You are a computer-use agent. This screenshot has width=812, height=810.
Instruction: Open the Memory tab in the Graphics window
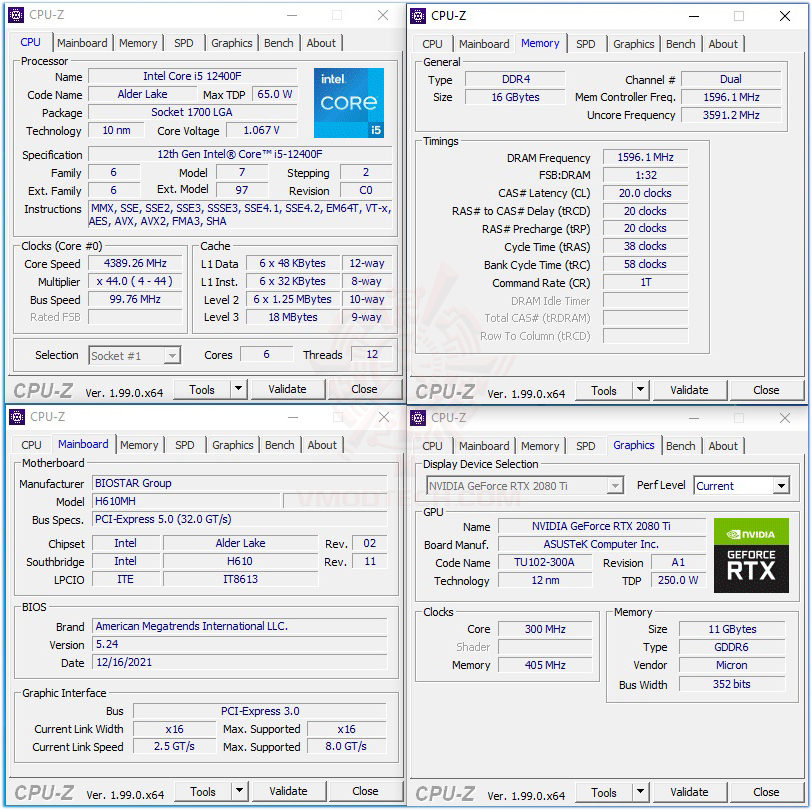pos(540,446)
